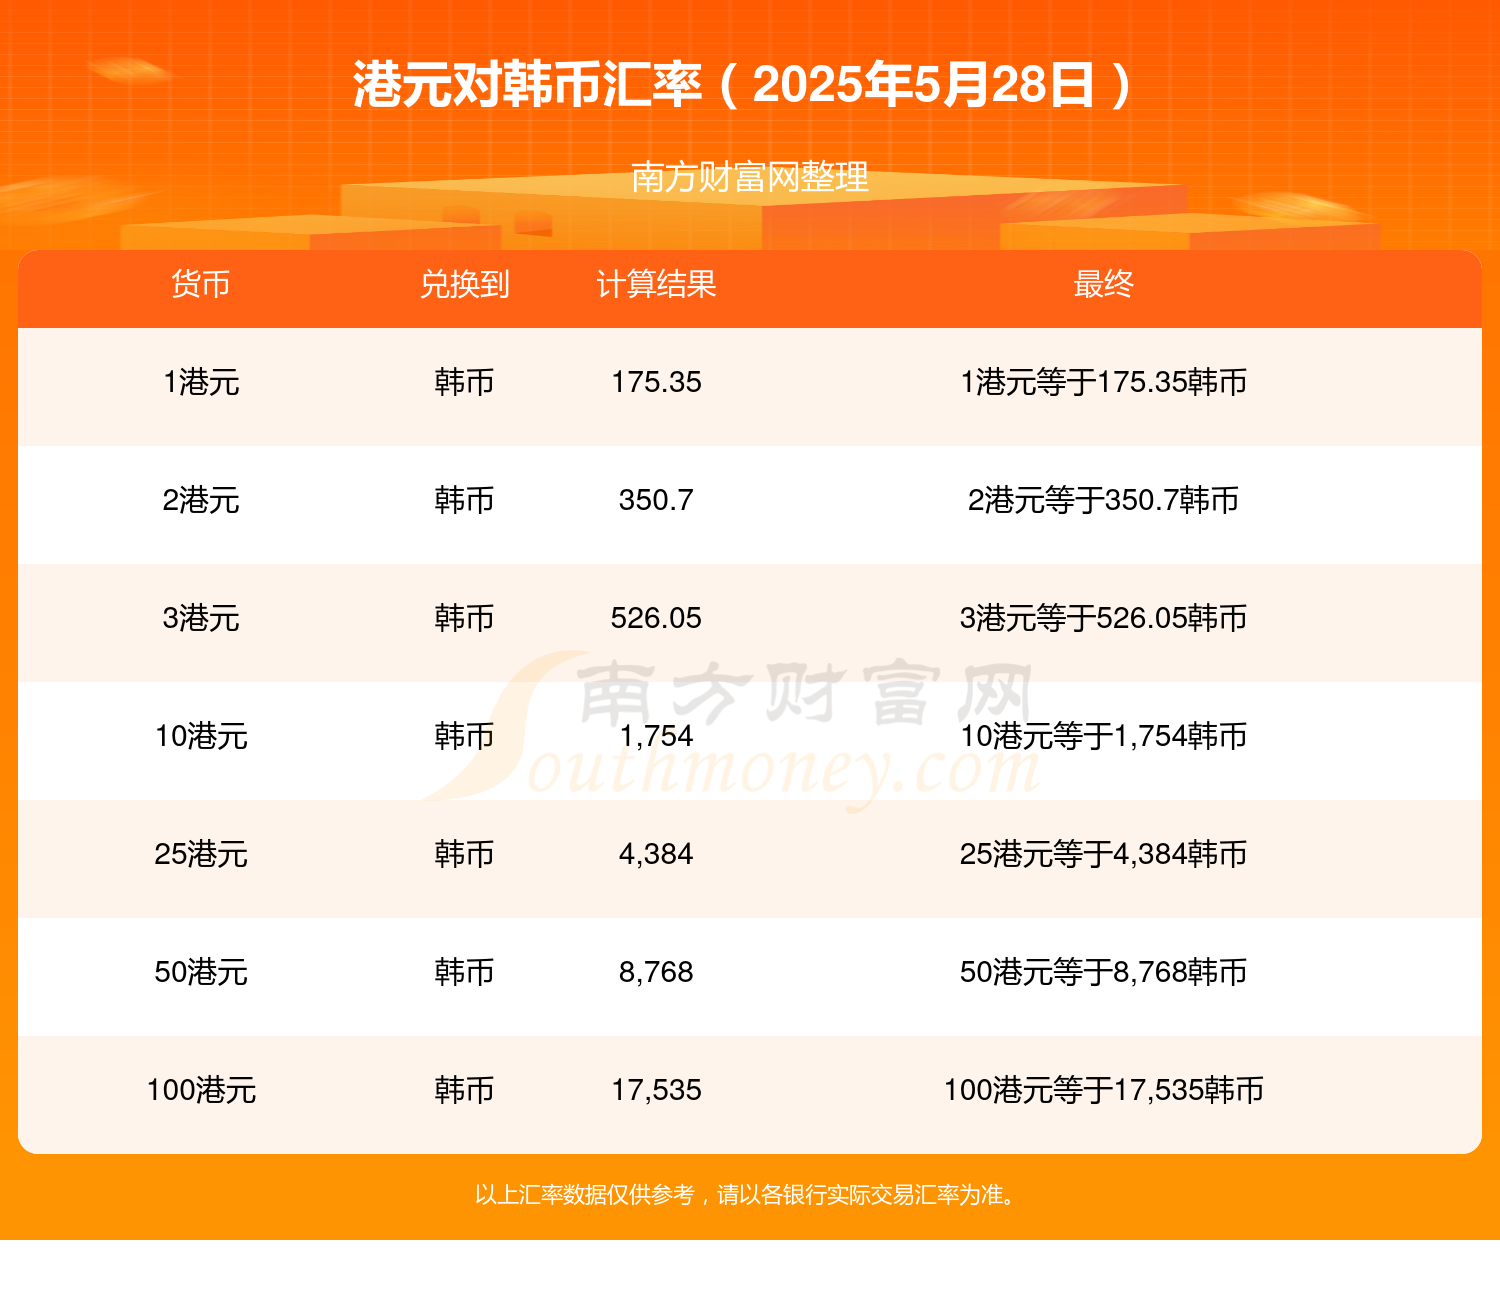Click the value 8,768
The width and height of the screenshot is (1500, 1300).
coord(656,972)
